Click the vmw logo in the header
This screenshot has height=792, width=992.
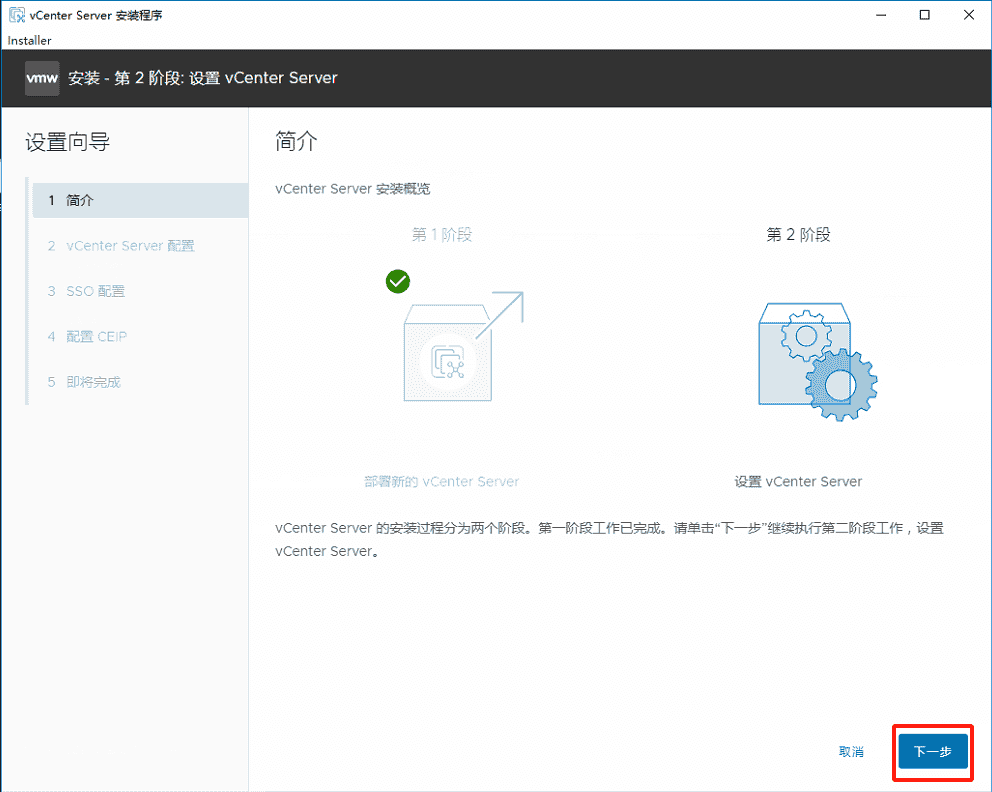pos(41,77)
